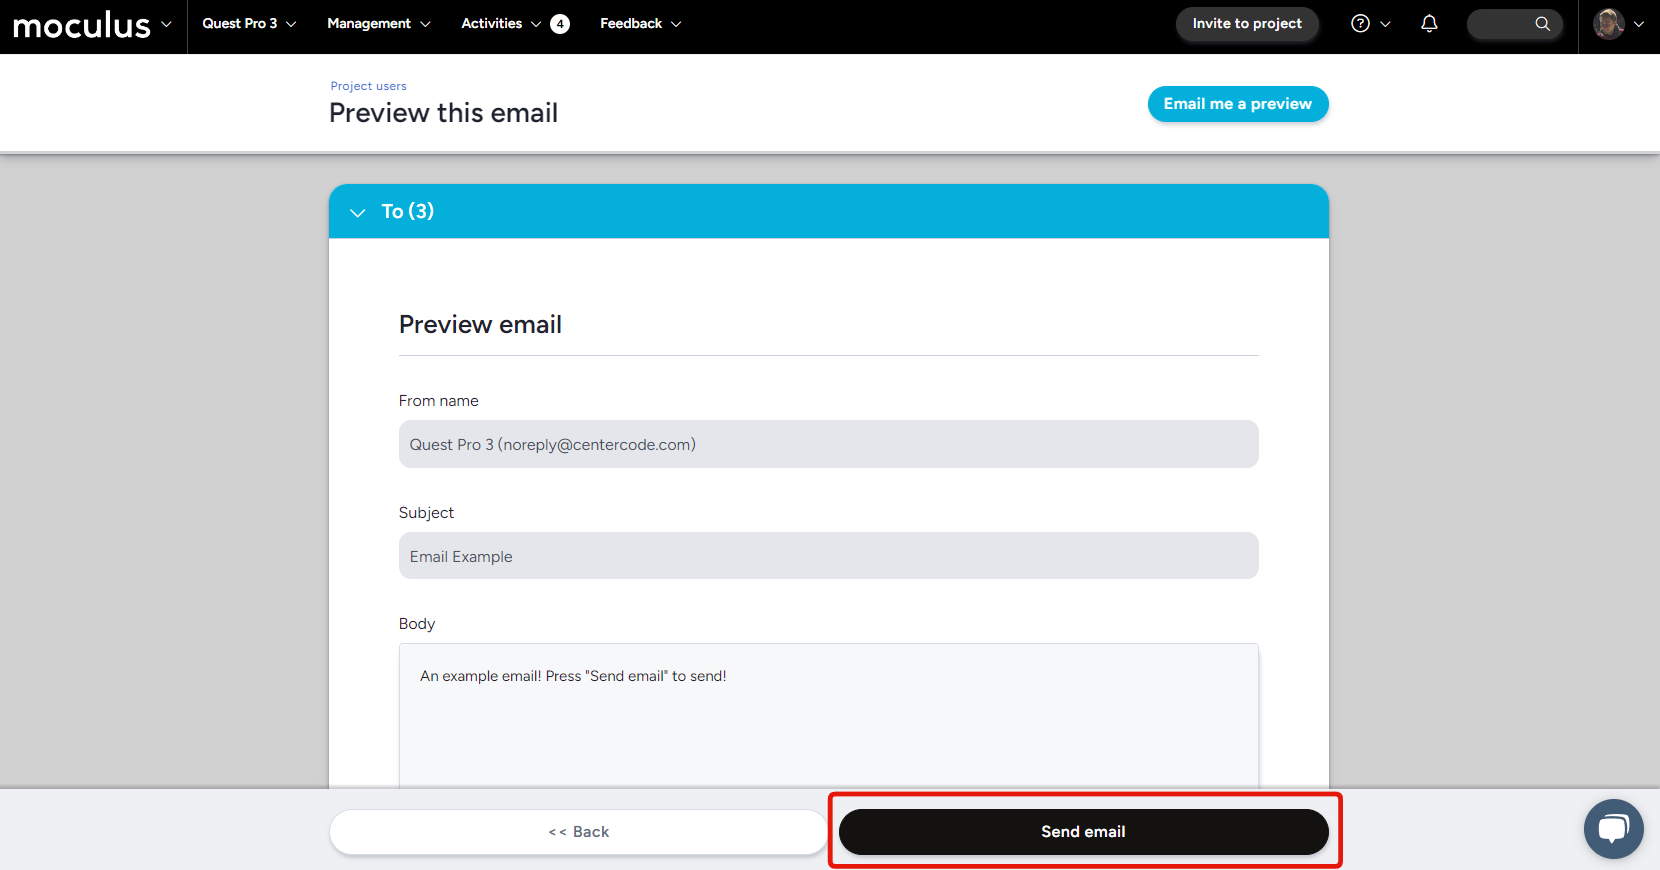This screenshot has height=870, width=1660.
Task: Expand the To (3) recipients section
Action: 357,212
